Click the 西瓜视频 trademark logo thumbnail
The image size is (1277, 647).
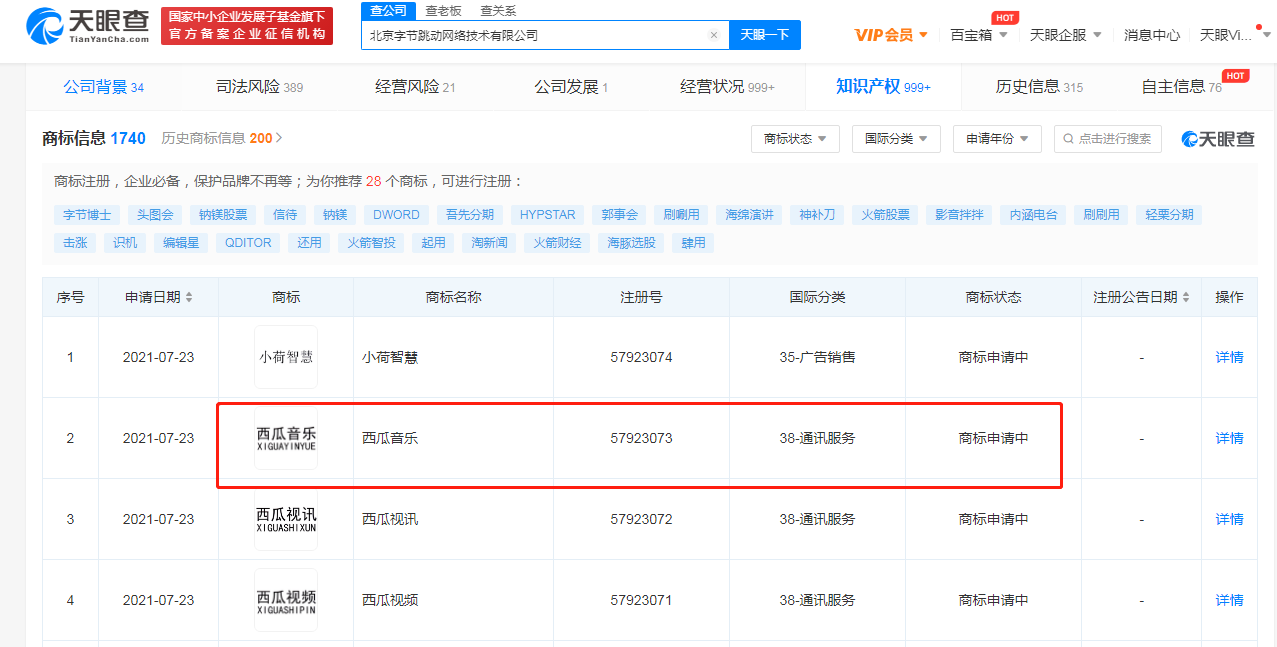click(286, 600)
